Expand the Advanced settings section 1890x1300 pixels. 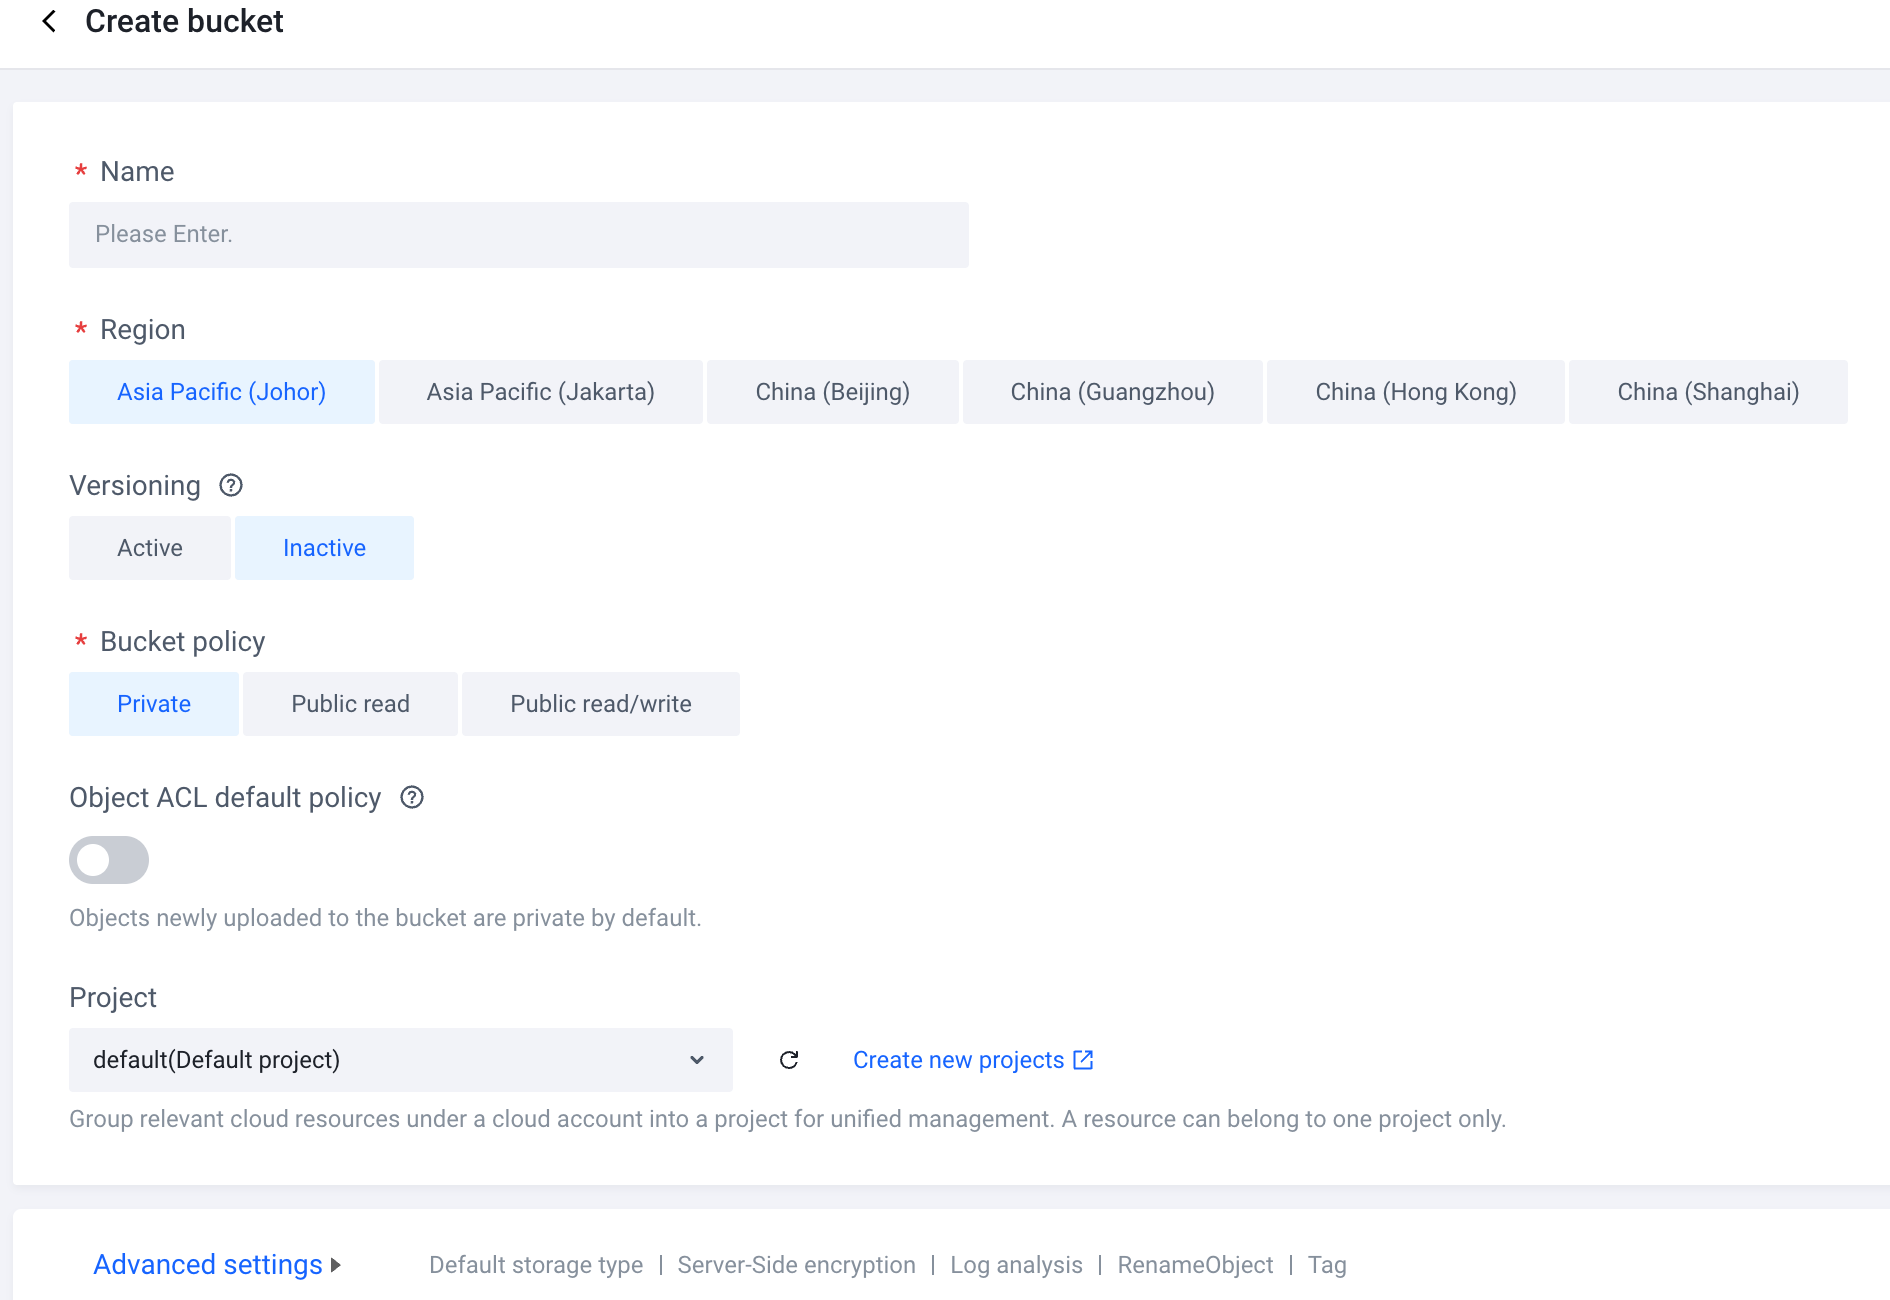coord(217,1265)
